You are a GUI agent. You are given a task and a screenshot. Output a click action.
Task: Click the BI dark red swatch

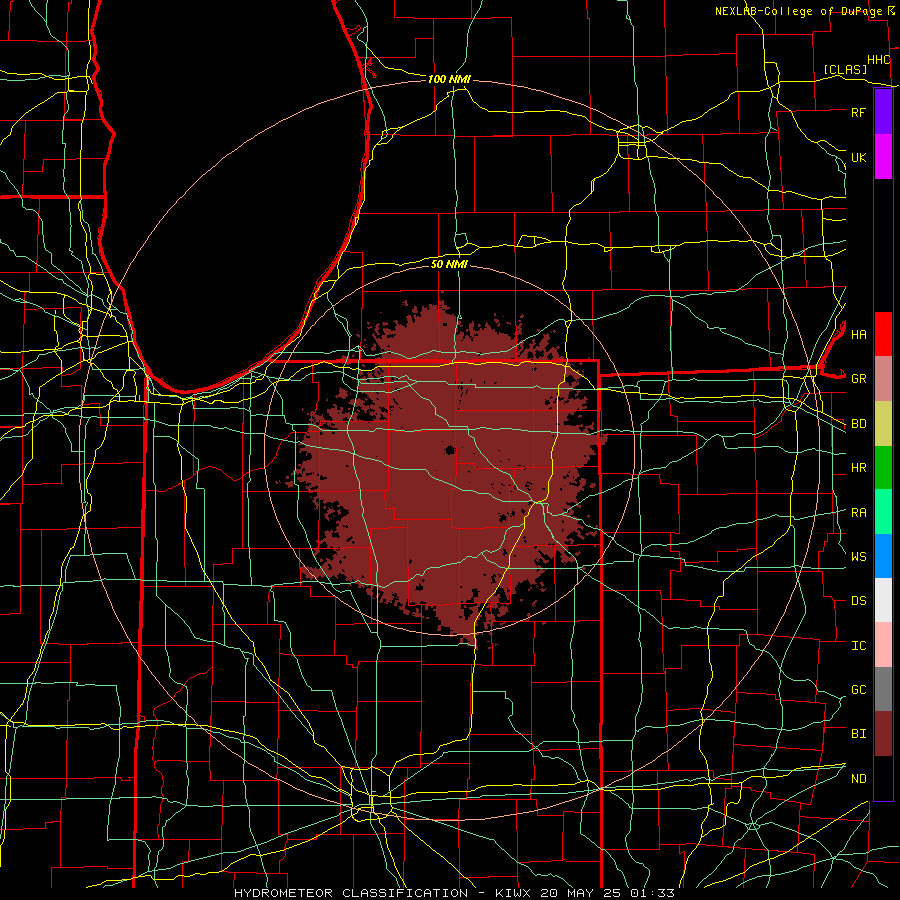click(x=883, y=734)
